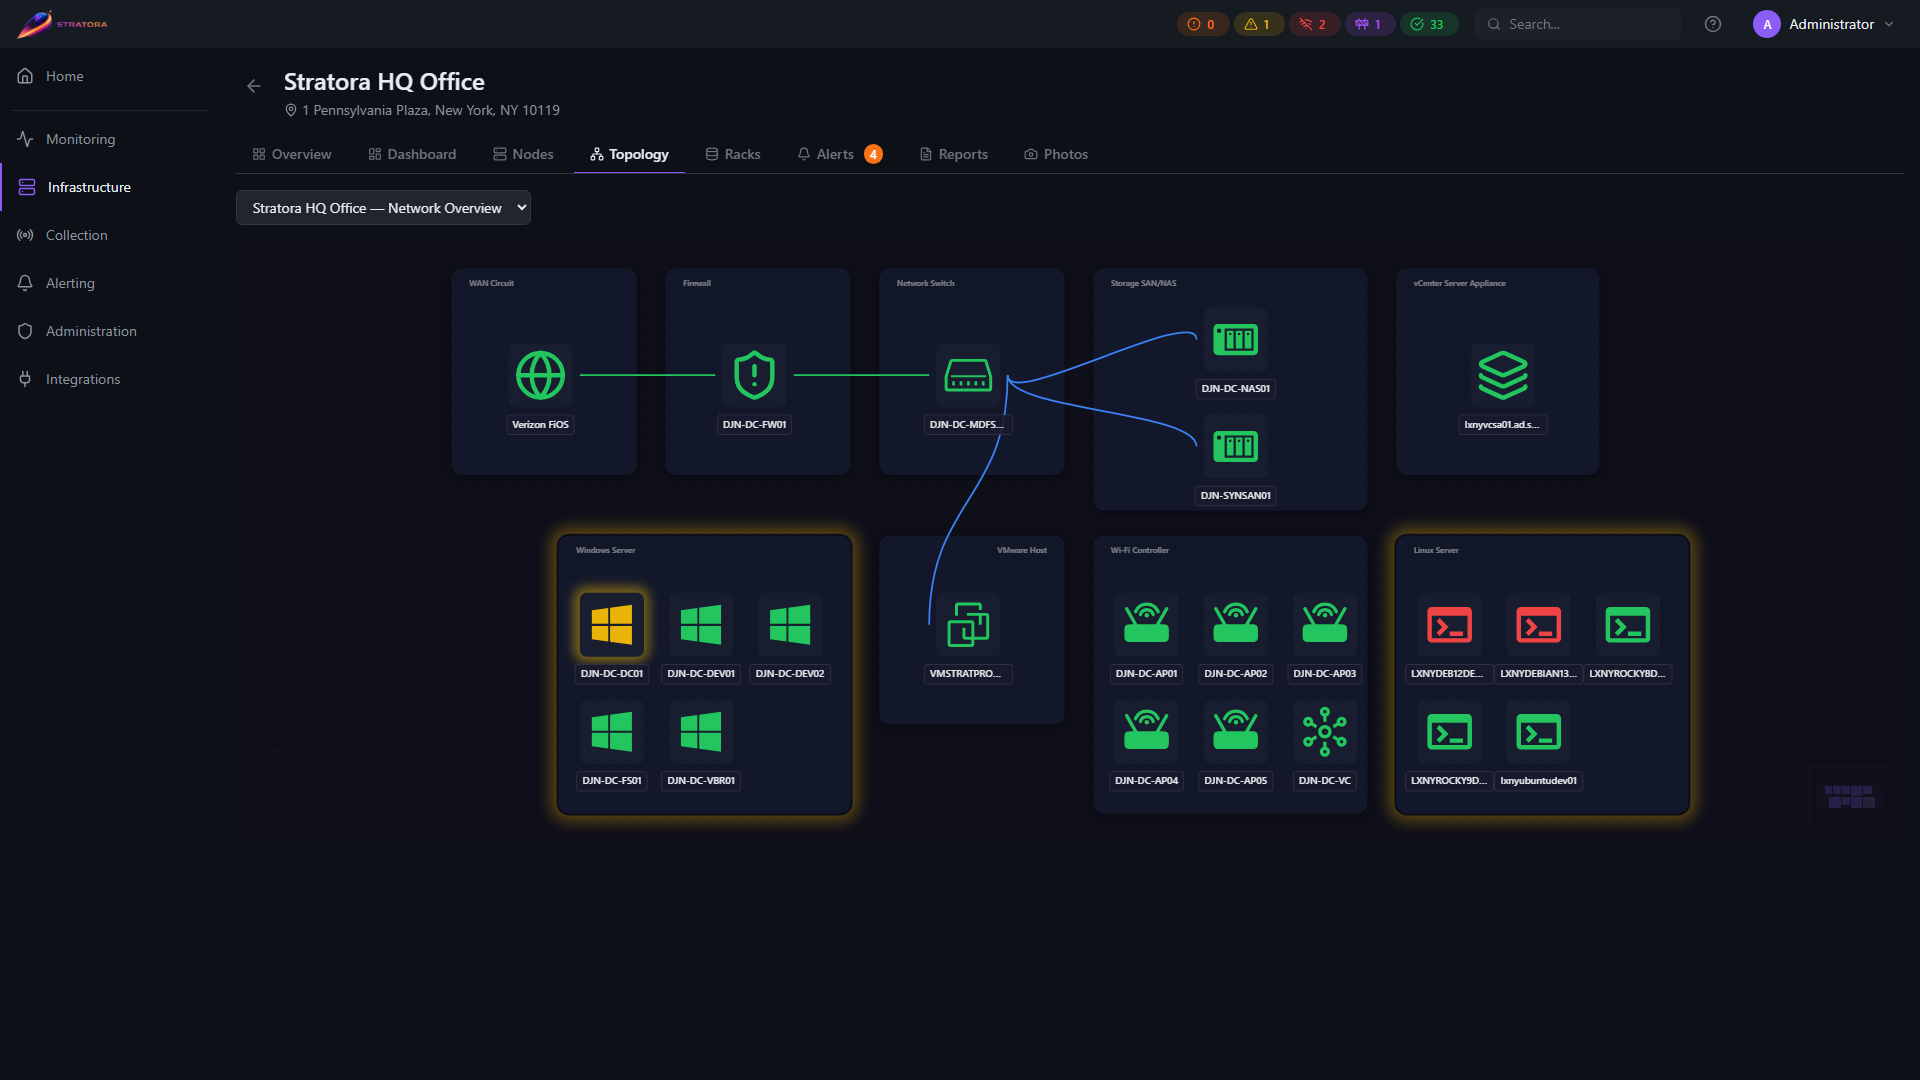Select the red LXNYDEB12DE Linux server icon

[x=1449, y=625]
